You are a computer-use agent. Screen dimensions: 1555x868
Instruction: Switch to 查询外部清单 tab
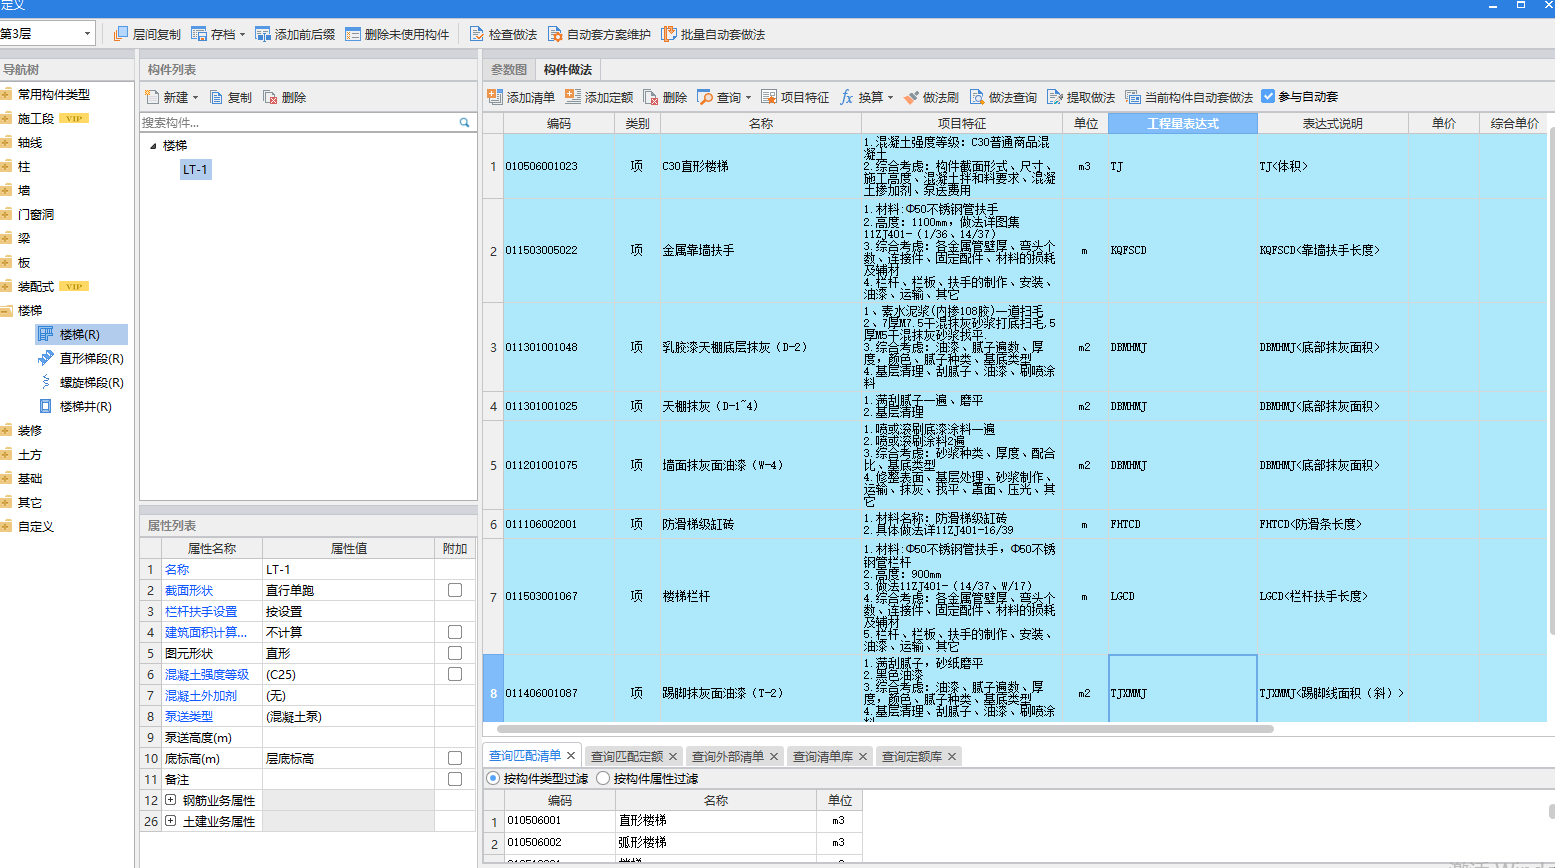(x=728, y=756)
